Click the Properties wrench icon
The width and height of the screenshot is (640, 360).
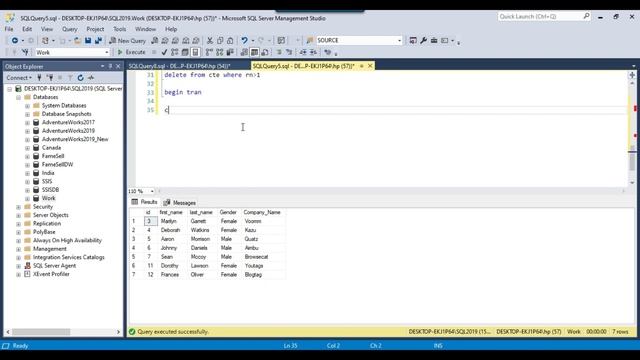423,40
